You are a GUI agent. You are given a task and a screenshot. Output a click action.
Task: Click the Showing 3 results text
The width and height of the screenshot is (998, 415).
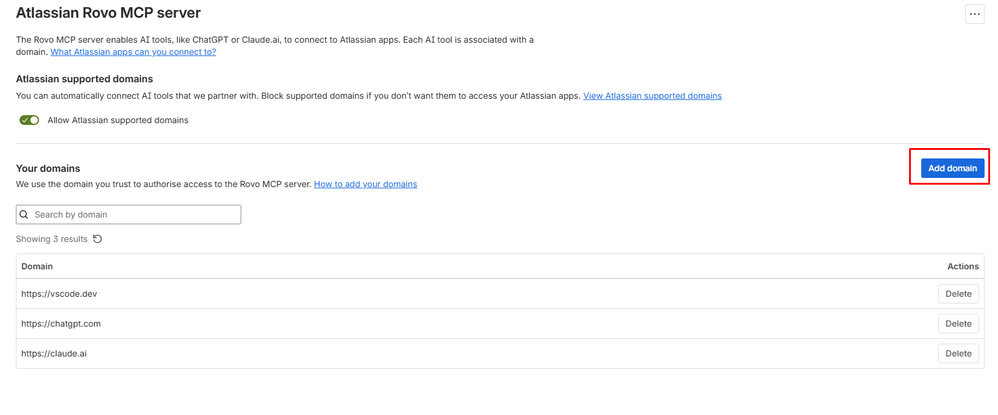tap(52, 239)
